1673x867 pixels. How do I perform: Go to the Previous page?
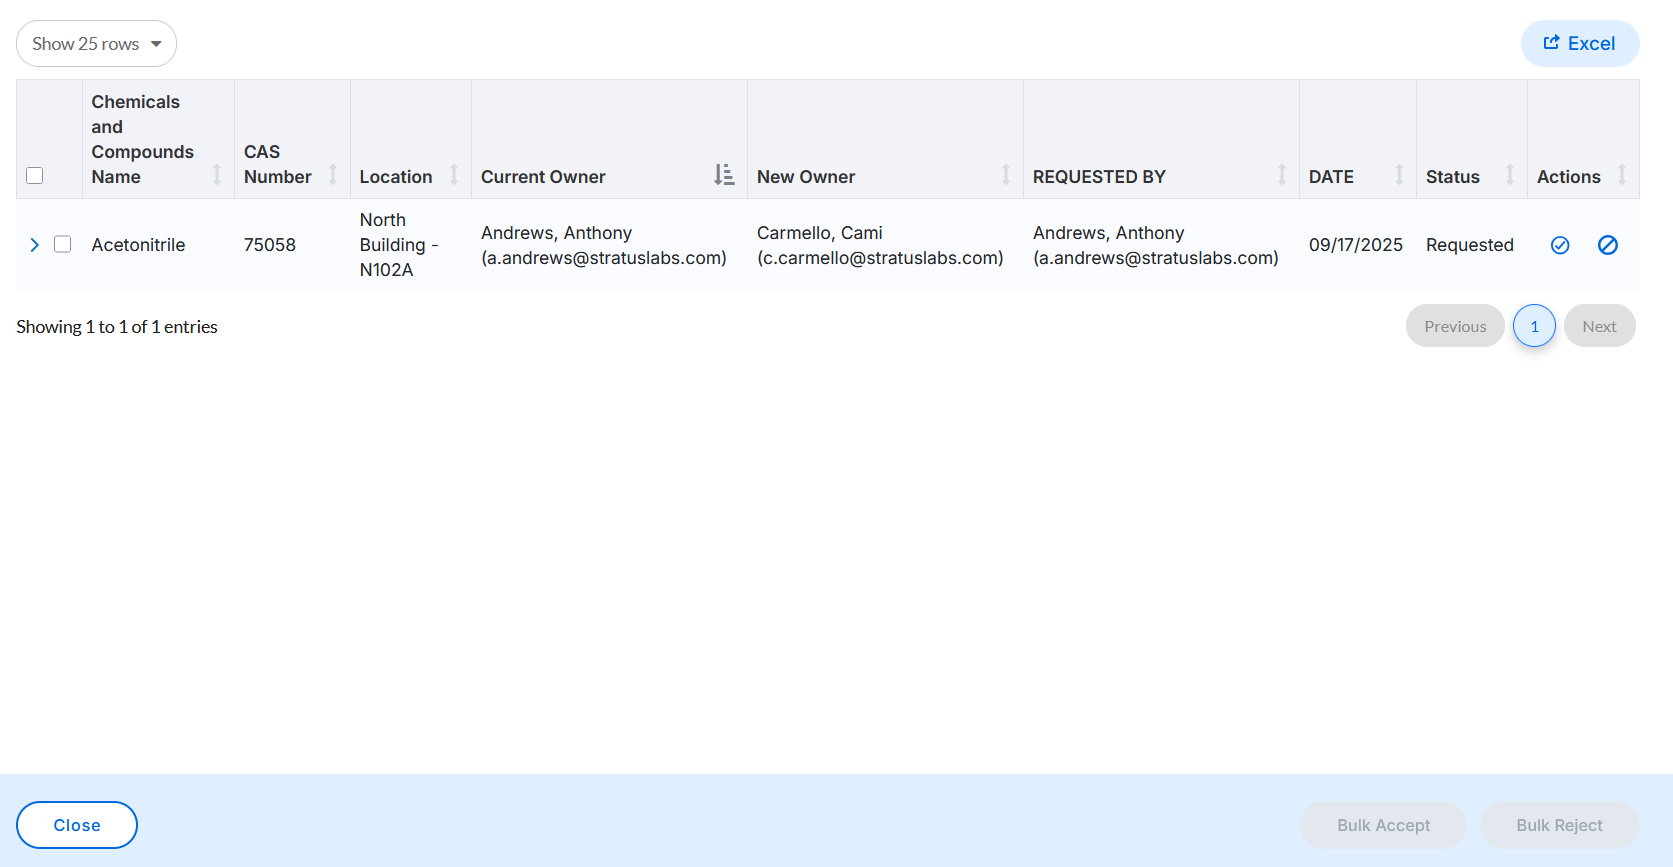(x=1455, y=326)
